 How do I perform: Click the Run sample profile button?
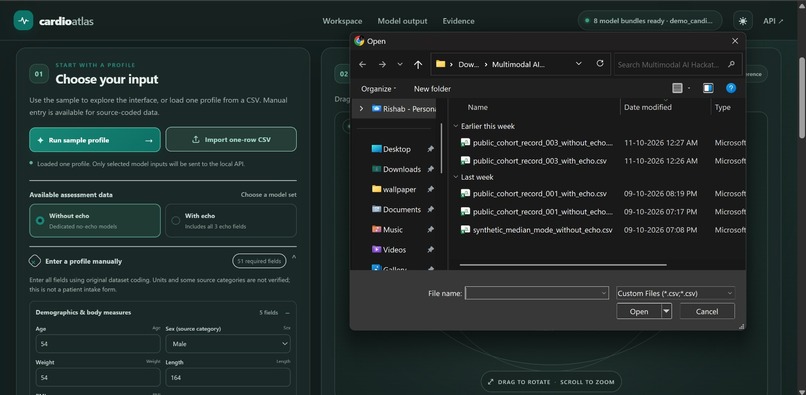pyautogui.click(x=95, y=140)
